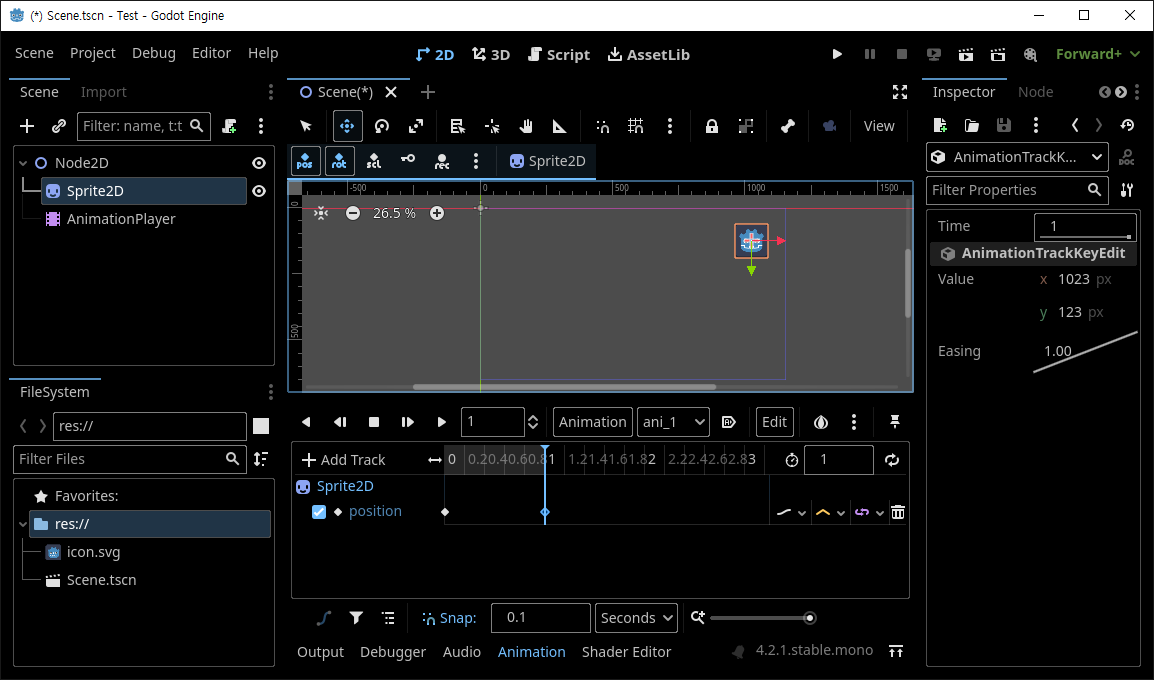Open skeleton bone options
1154x680 pixels.
tap(787, 126)
